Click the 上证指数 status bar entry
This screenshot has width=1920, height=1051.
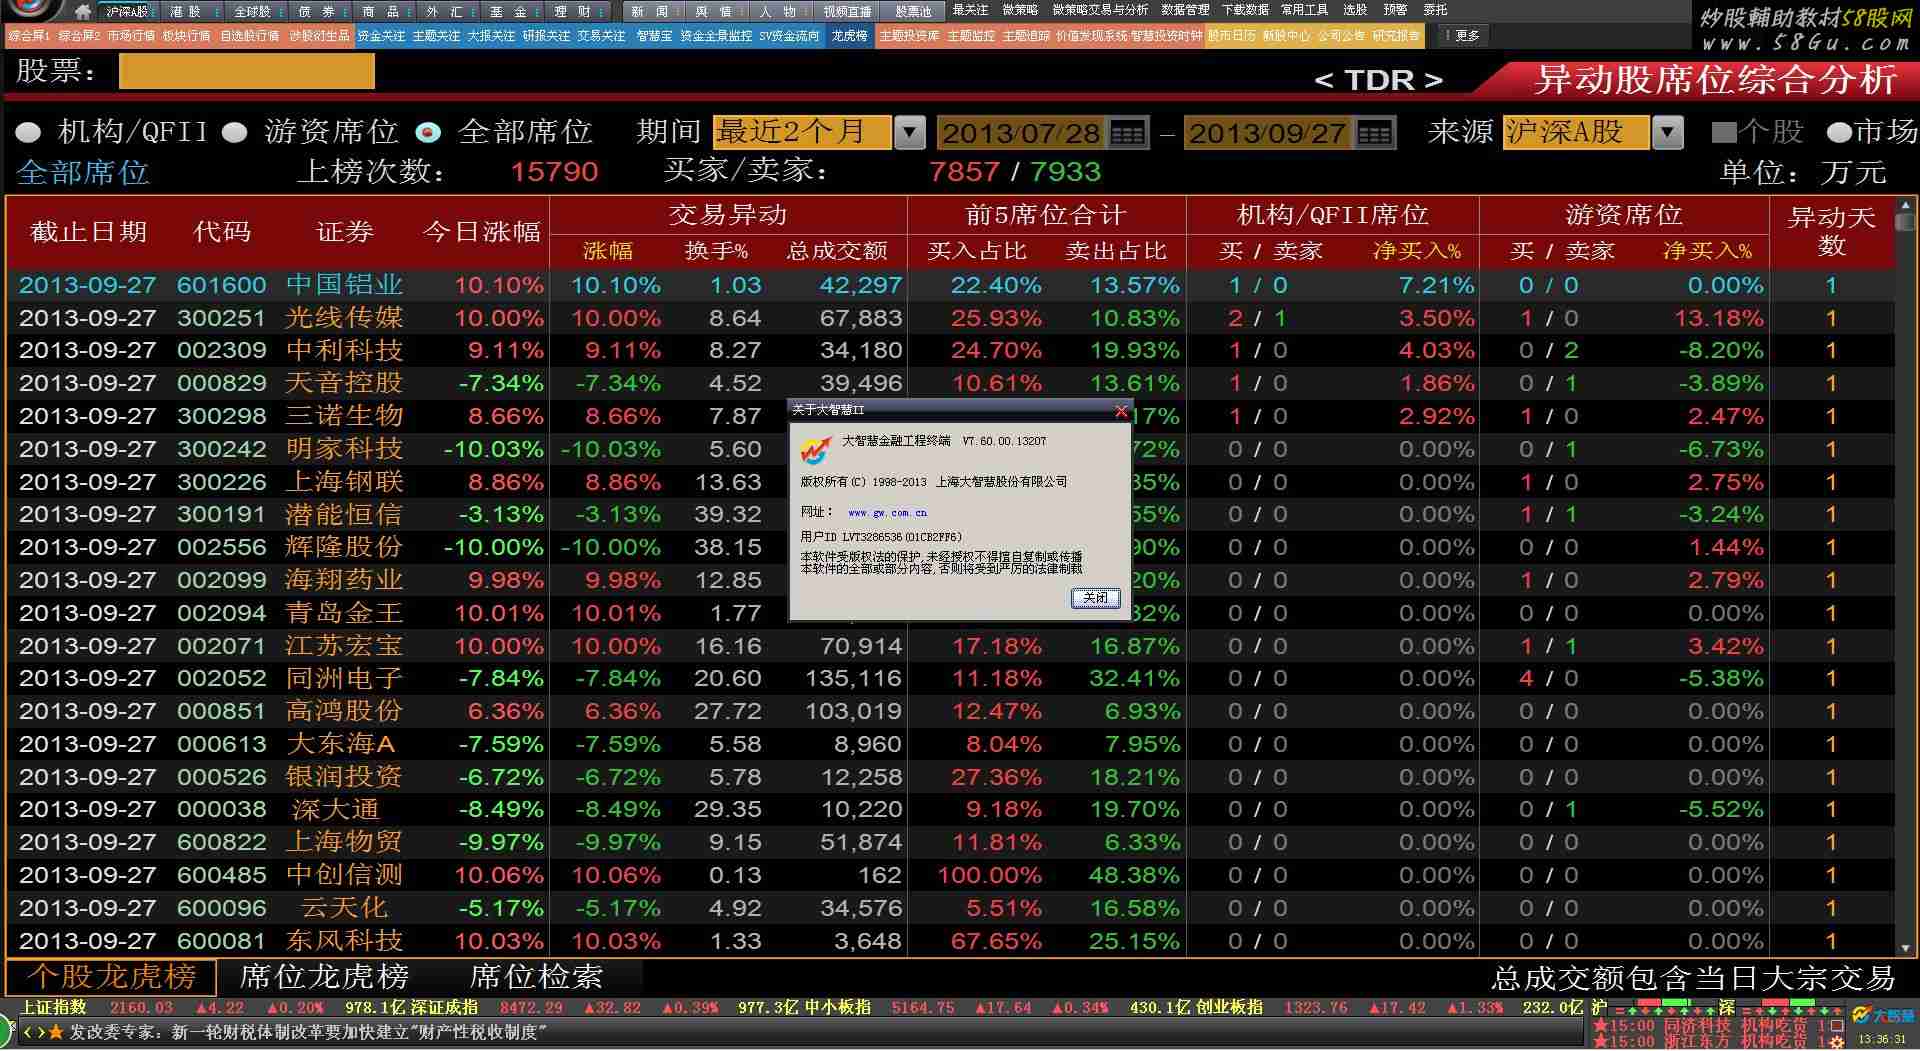coord(54,1008)
